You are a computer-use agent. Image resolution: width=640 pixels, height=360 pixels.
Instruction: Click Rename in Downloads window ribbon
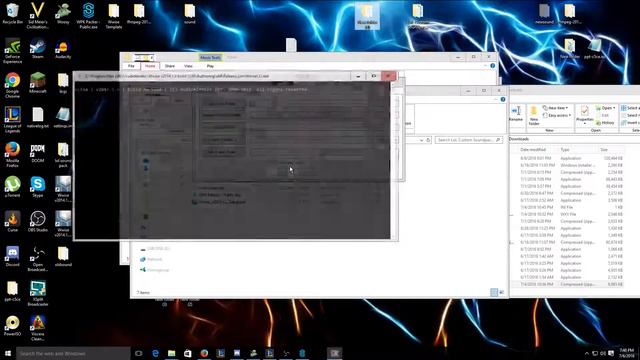tap(516, 113)
